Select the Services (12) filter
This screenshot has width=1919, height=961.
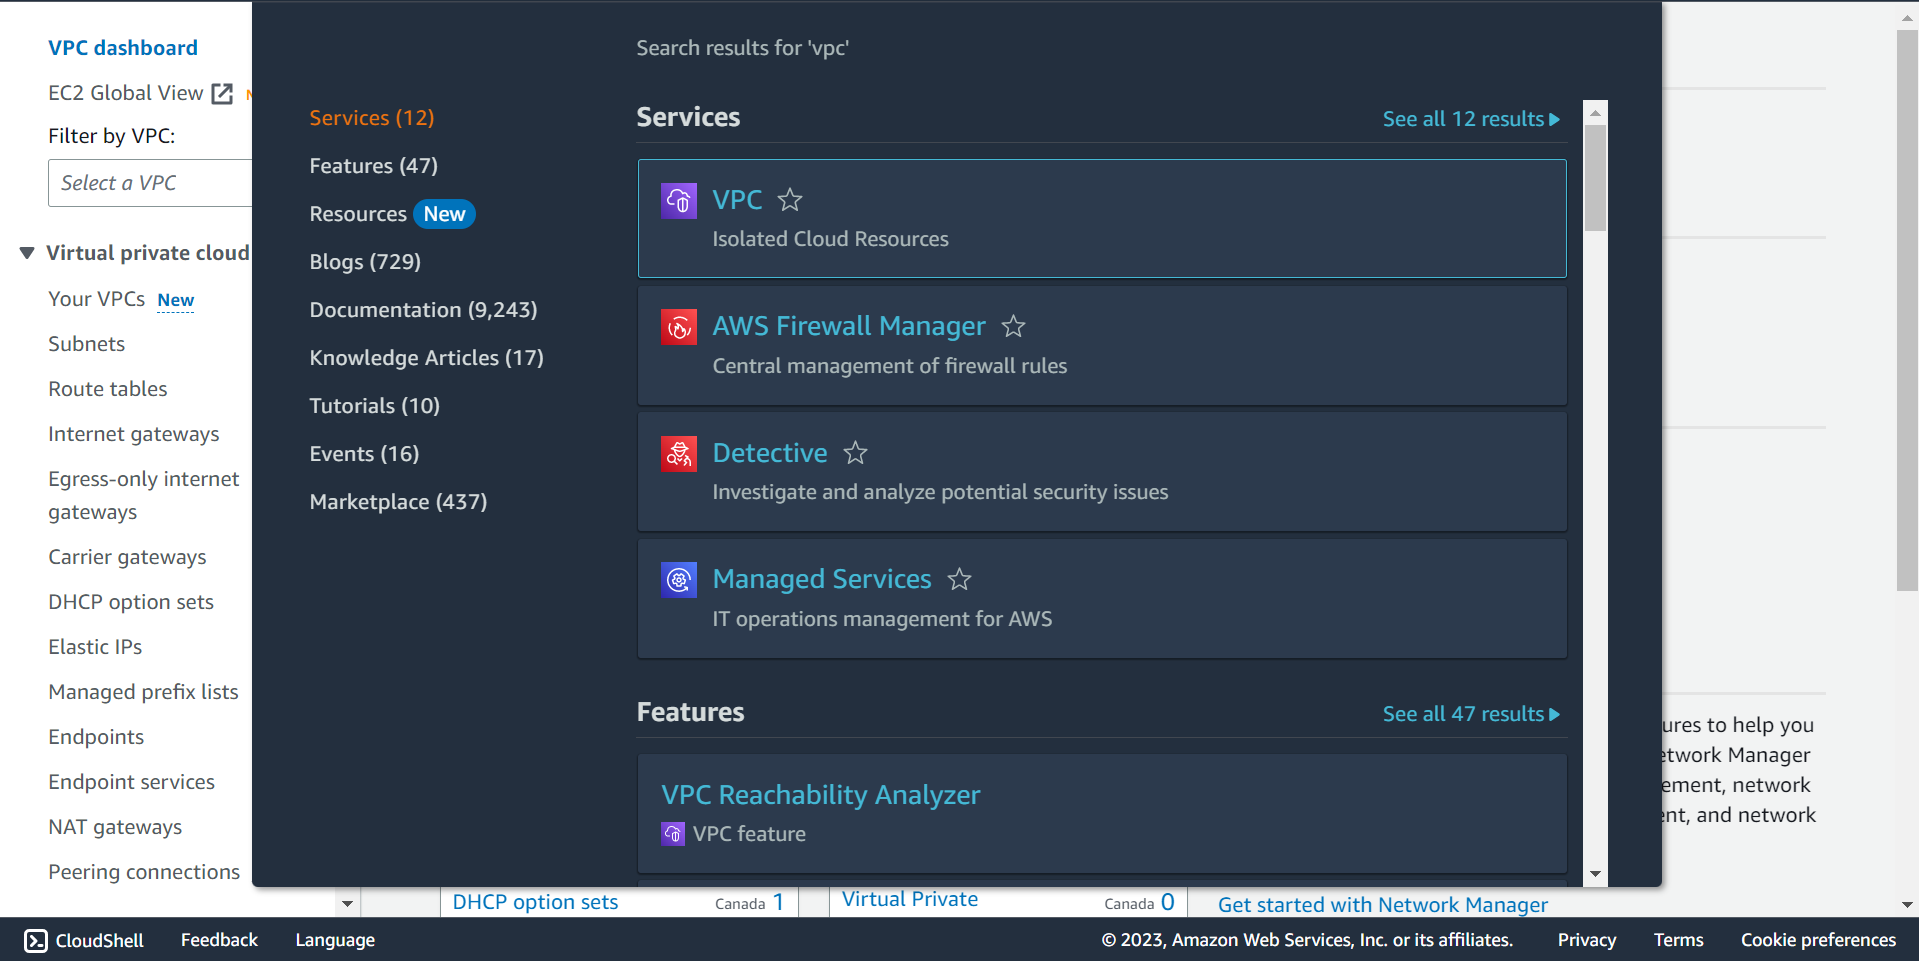coord(372,118)
